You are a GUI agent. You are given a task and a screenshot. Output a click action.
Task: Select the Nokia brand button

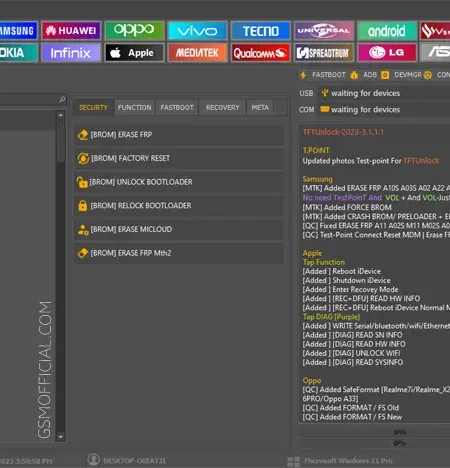pos(19,53)
